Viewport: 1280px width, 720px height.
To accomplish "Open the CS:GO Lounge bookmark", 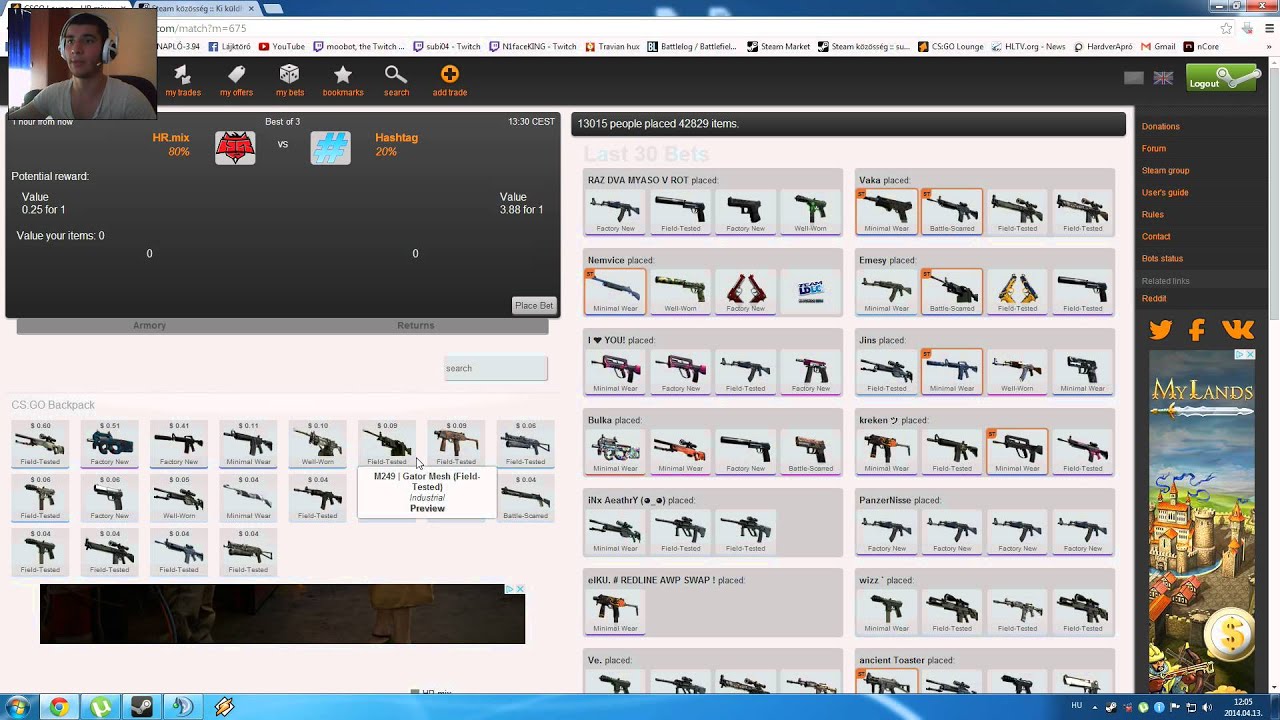I will point(950,46).
